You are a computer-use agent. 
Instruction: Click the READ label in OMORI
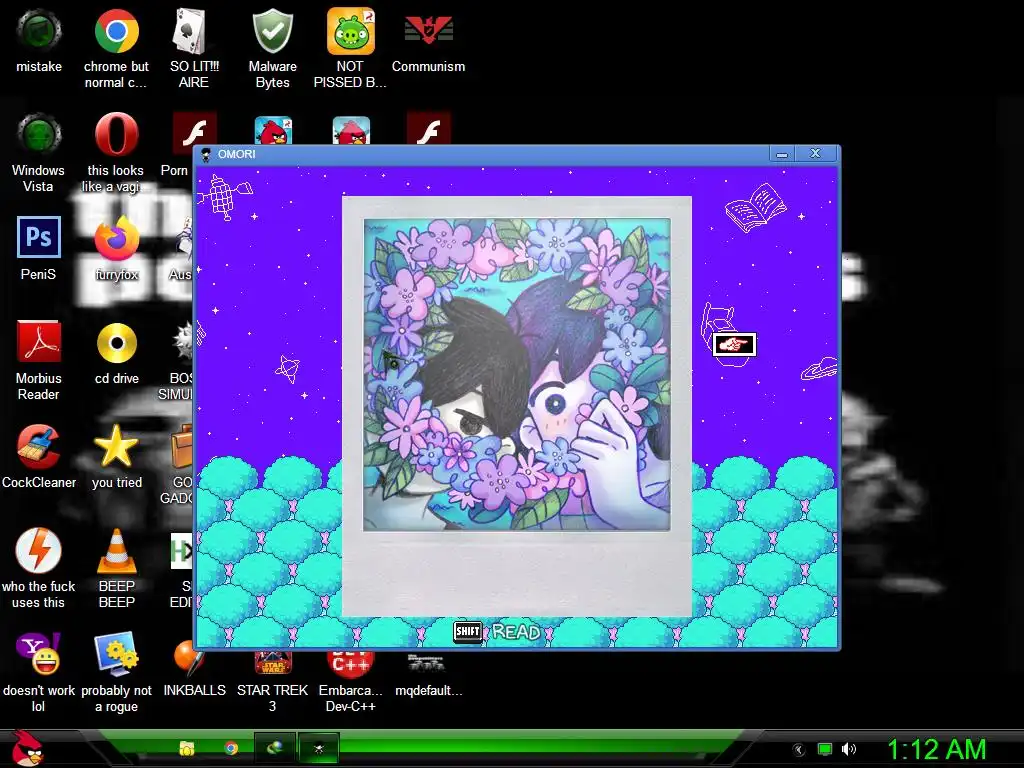516,632
